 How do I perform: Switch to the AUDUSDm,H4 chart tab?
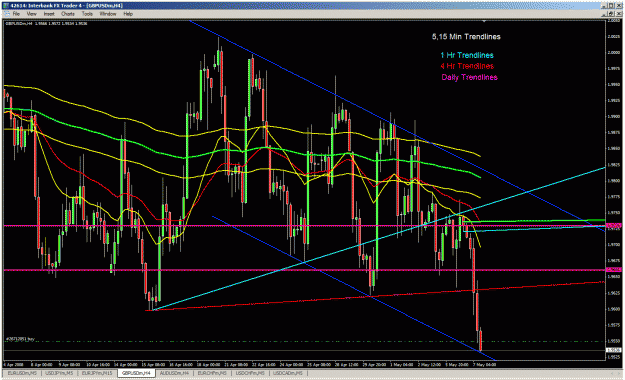[x=174, y=373]
